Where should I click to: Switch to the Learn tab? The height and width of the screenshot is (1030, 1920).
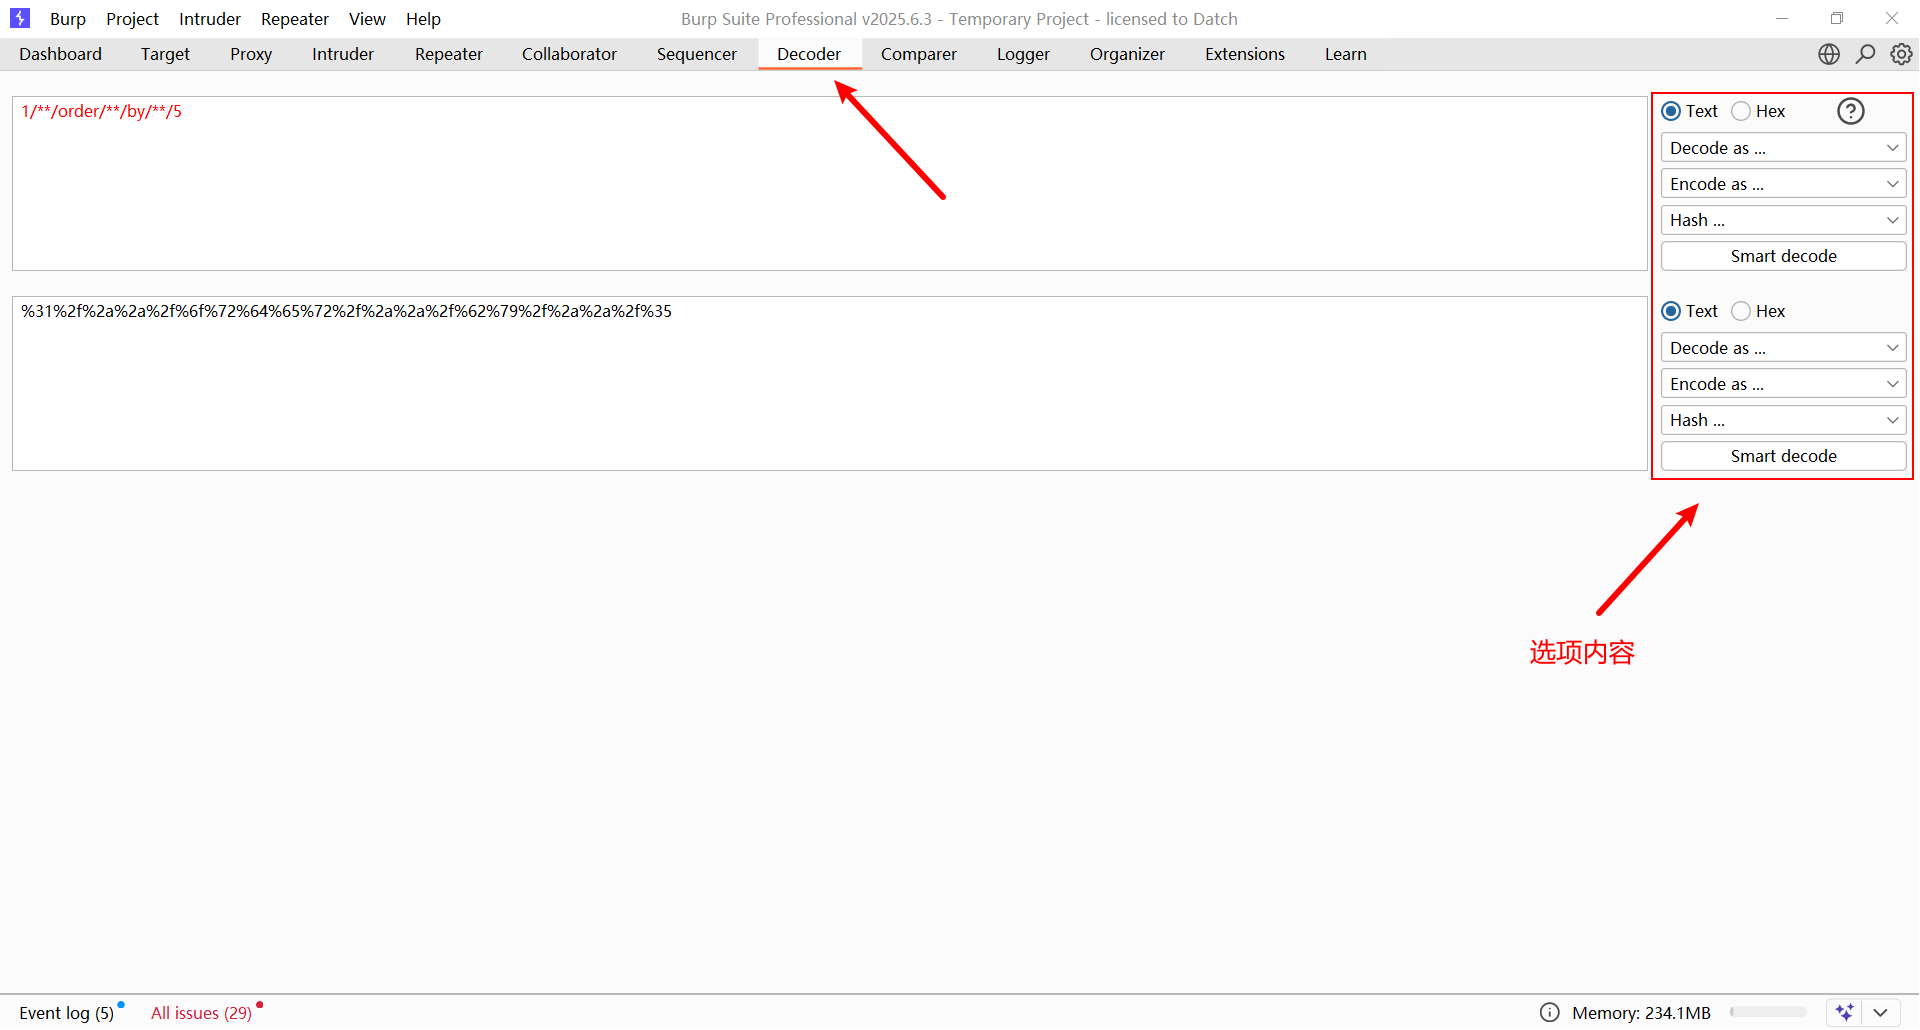(1346, 54)
